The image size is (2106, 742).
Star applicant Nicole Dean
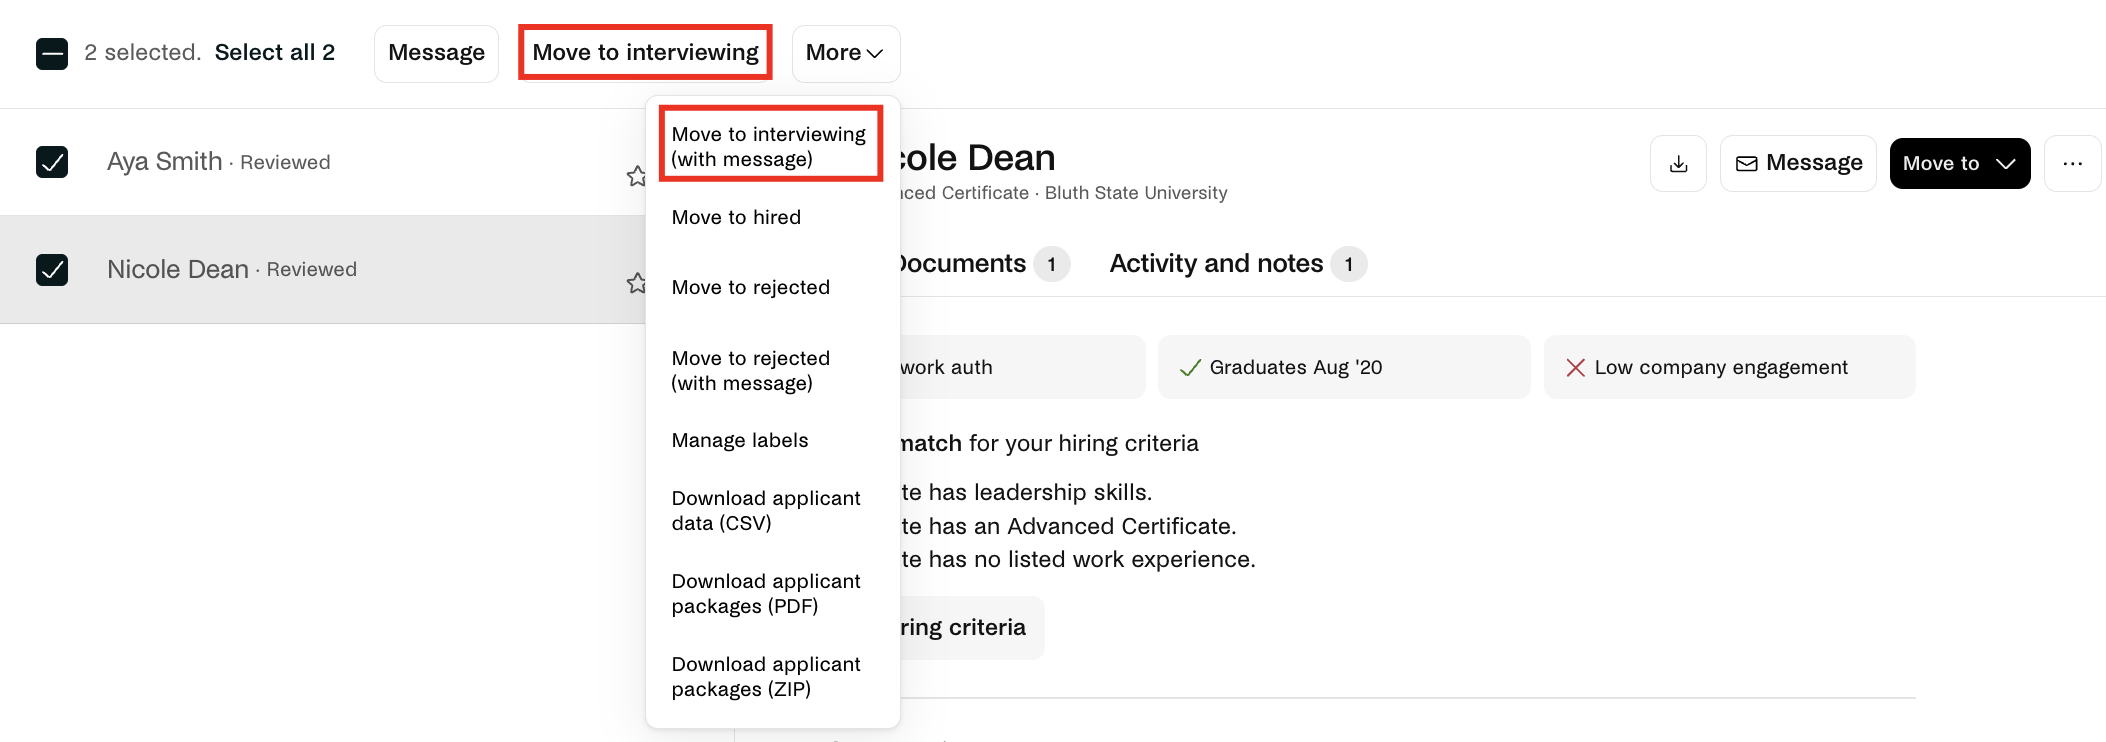pyautogui.click(x=636, y=283)
